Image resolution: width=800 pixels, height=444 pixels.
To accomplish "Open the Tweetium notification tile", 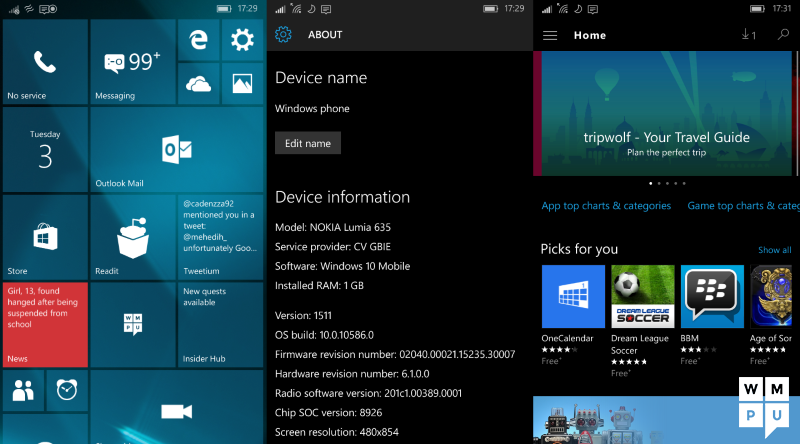I will pyautogui.click(x=221, y=237).
